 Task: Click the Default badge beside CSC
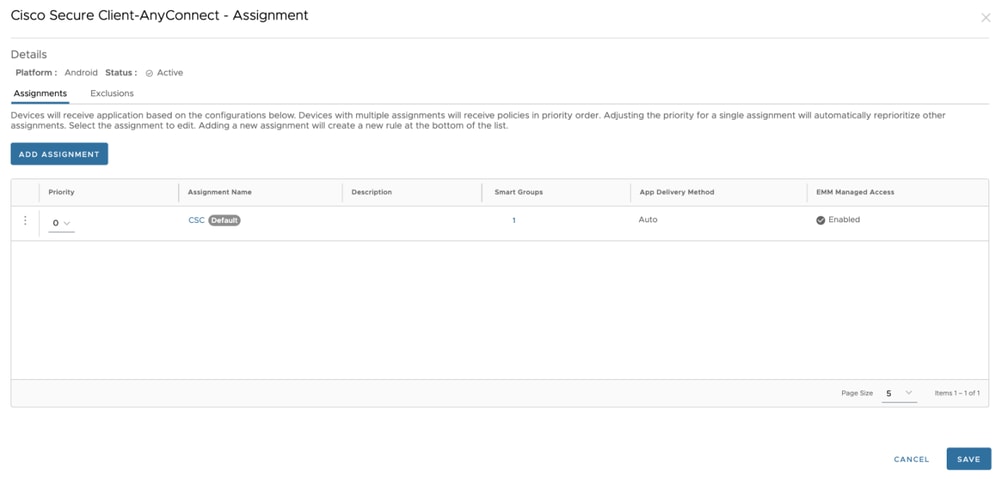tap(224, 220)
